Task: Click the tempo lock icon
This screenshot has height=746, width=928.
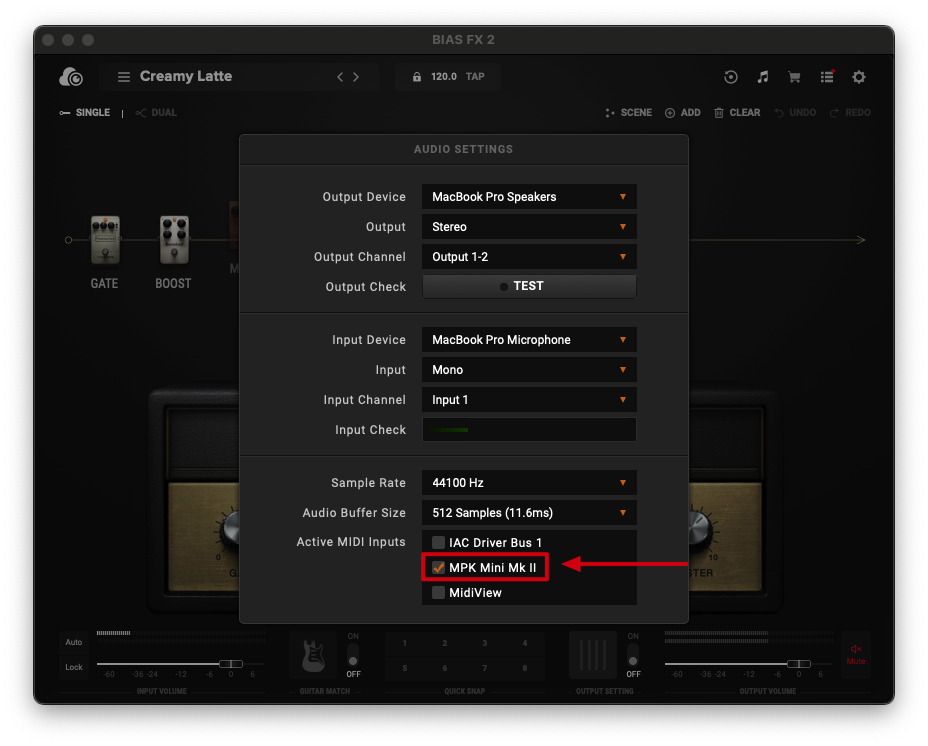Action: point(417,77)
